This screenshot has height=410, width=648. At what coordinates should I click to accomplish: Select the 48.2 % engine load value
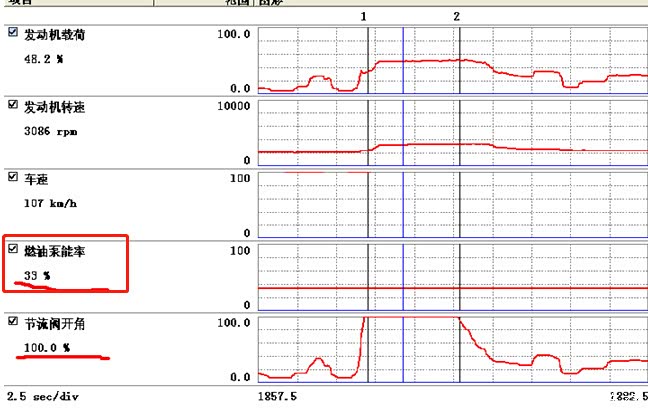click(x=44, y=59)
